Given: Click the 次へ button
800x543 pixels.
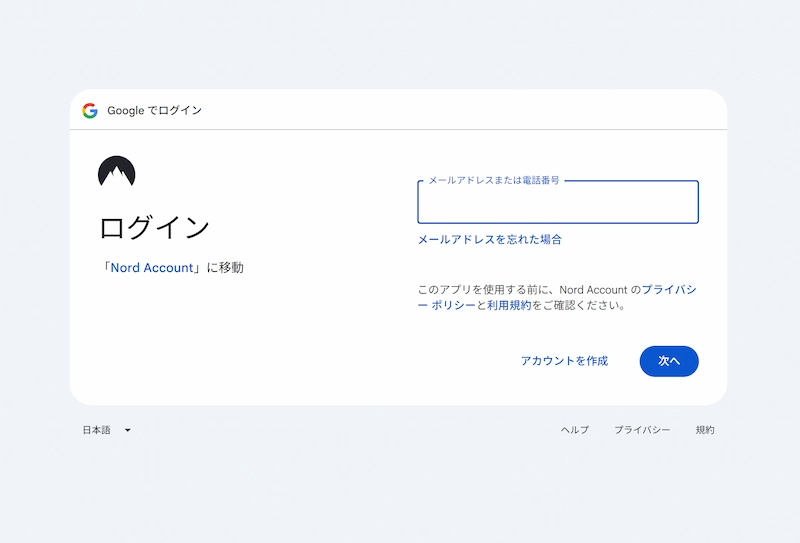Looking at the screenshot, I should pos(669,361).
